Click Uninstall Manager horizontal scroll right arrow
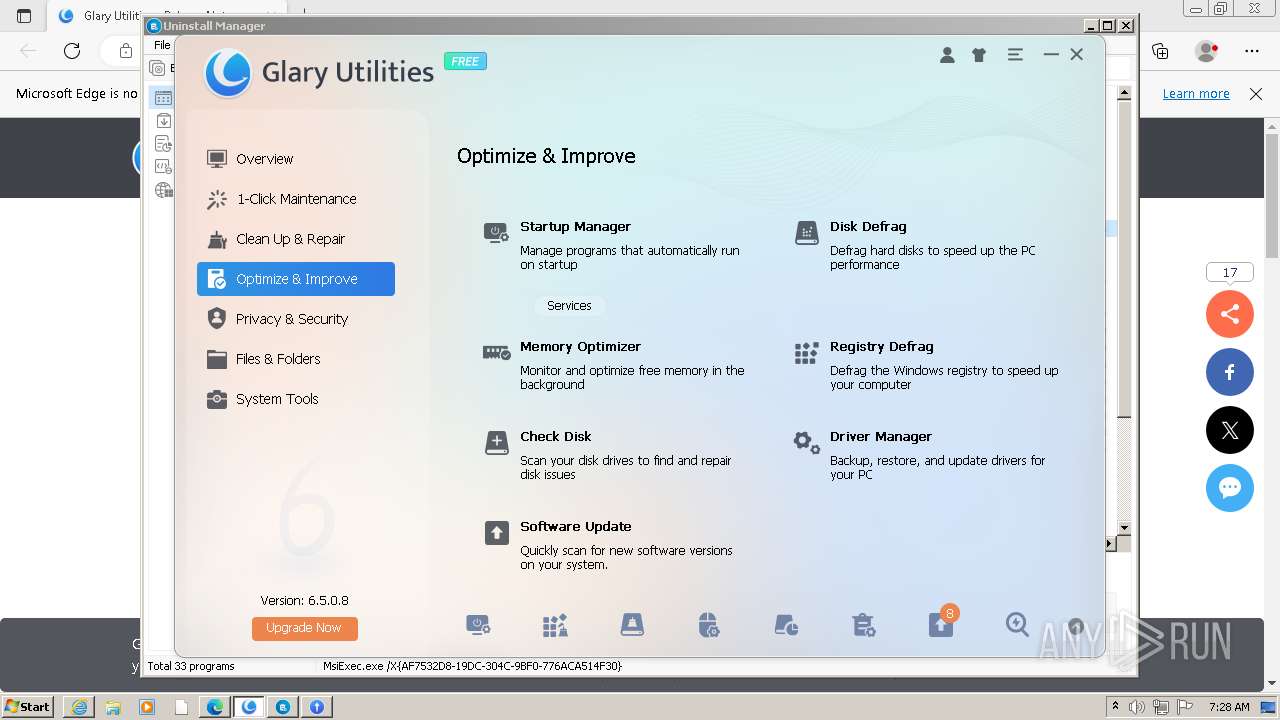1280x720 pixels. point(1109,544)
